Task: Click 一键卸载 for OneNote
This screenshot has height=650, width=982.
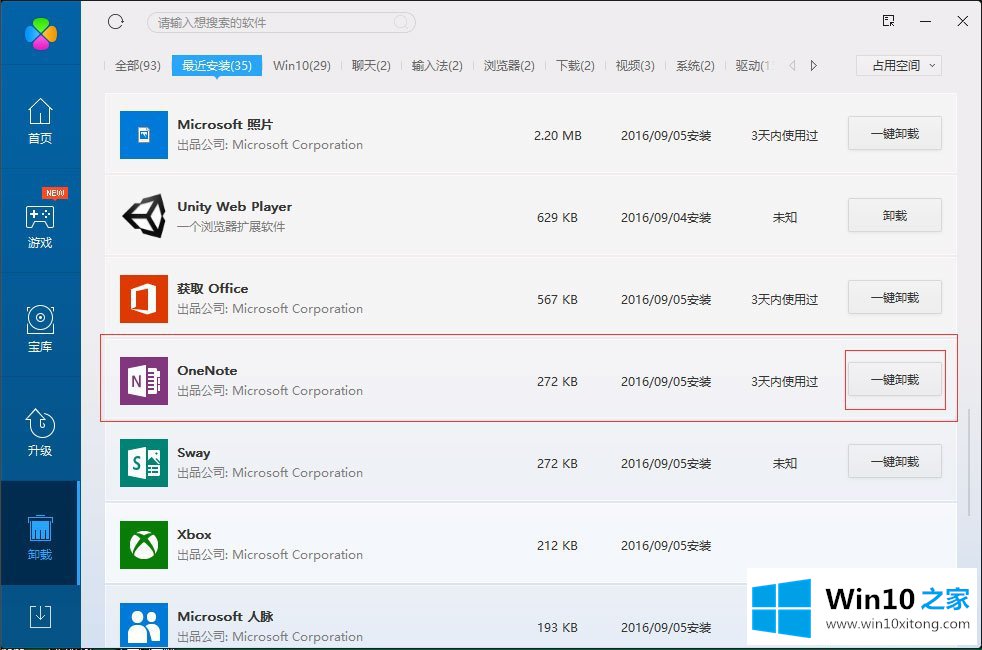Action: [x=894, y=379]
